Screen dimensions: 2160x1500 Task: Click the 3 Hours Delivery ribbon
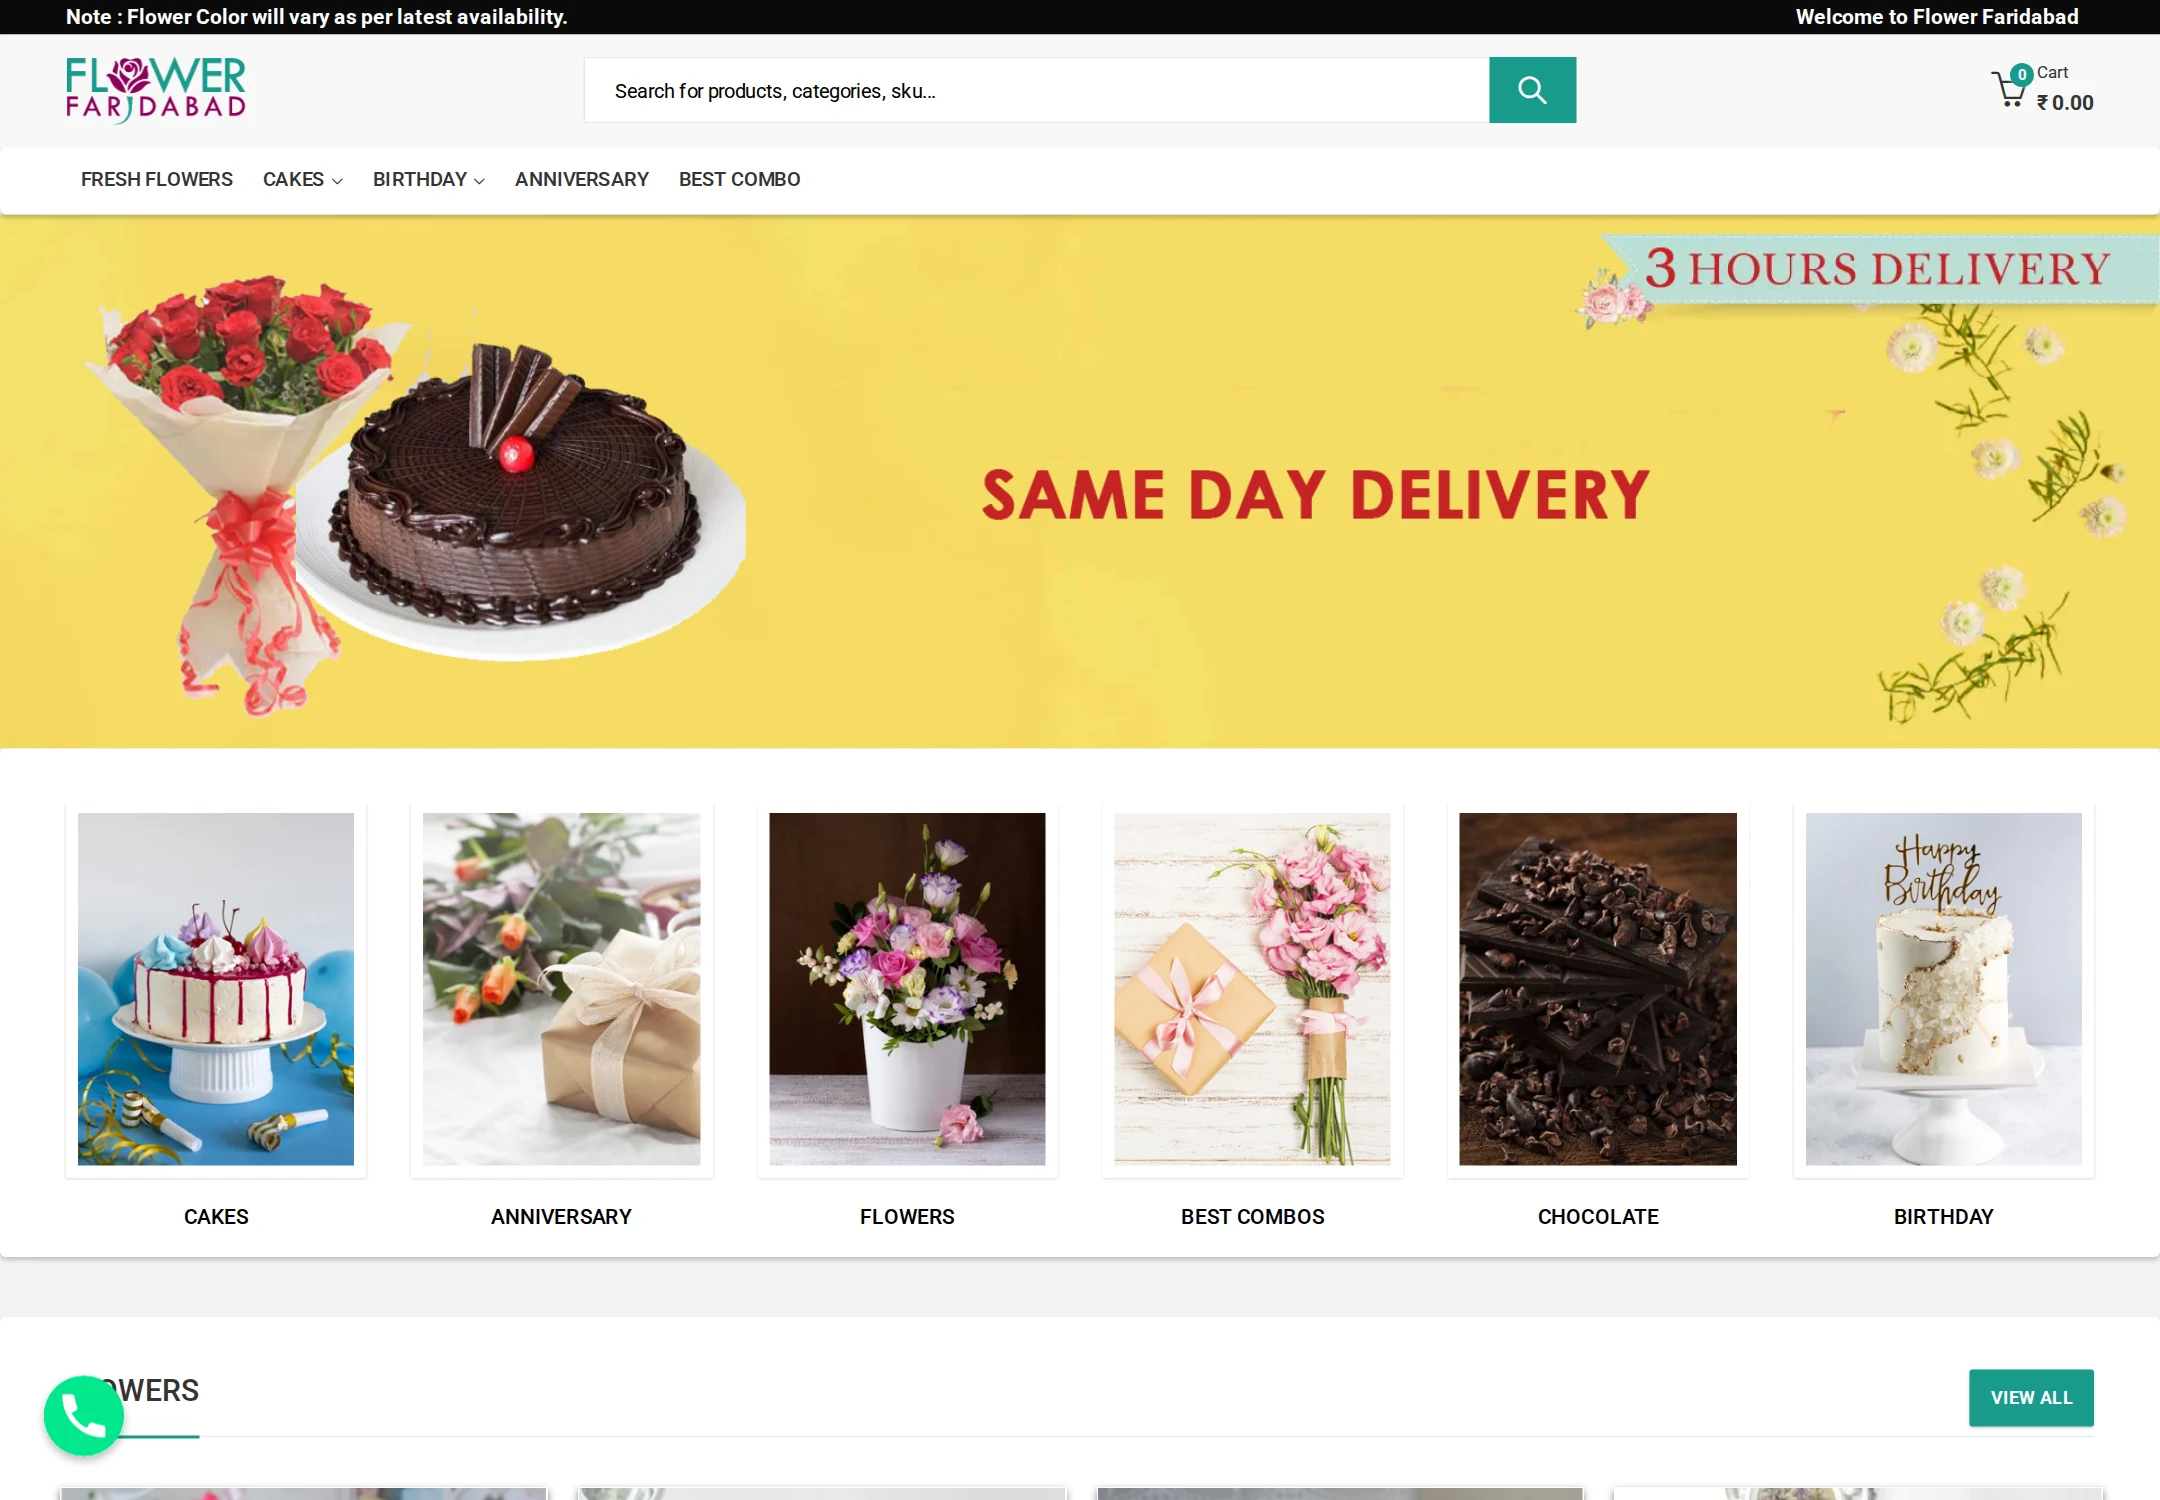[x=1878, y=268]
